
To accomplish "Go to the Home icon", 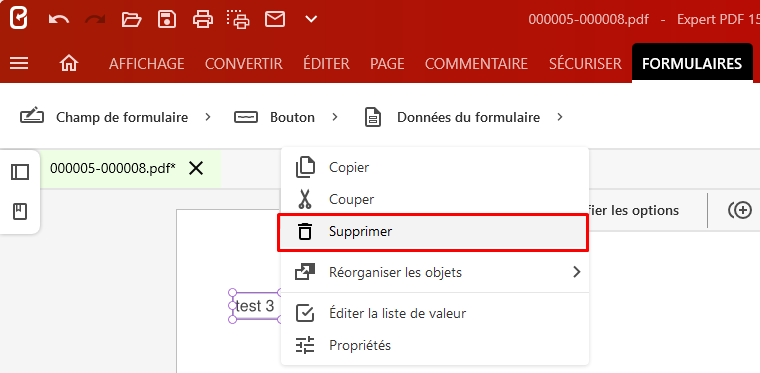I will 69,63.
